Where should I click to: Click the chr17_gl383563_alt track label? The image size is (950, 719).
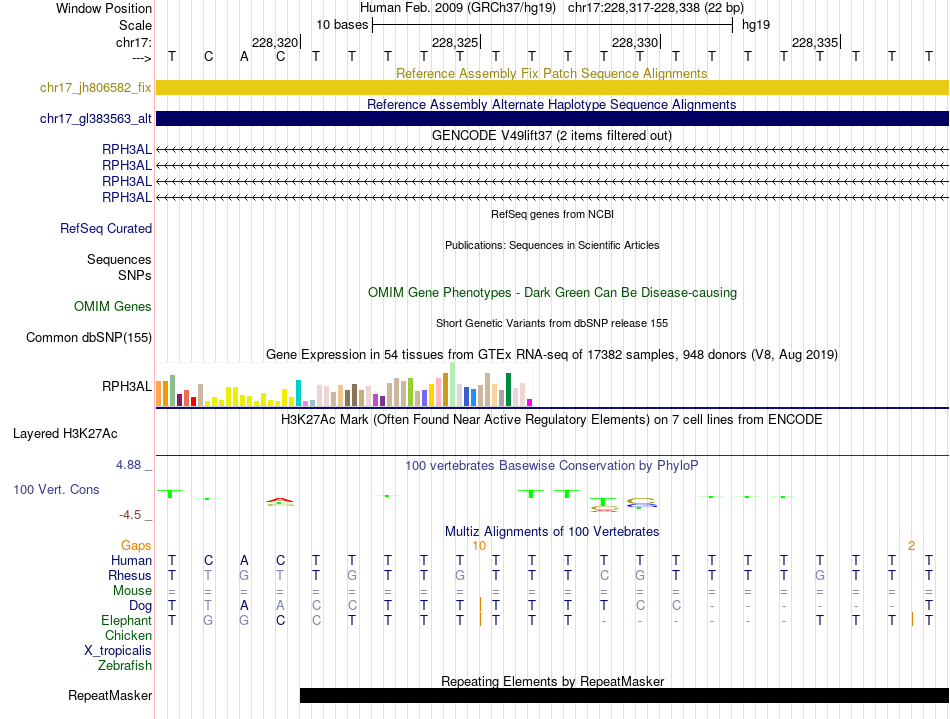click(x=95, y=118)
